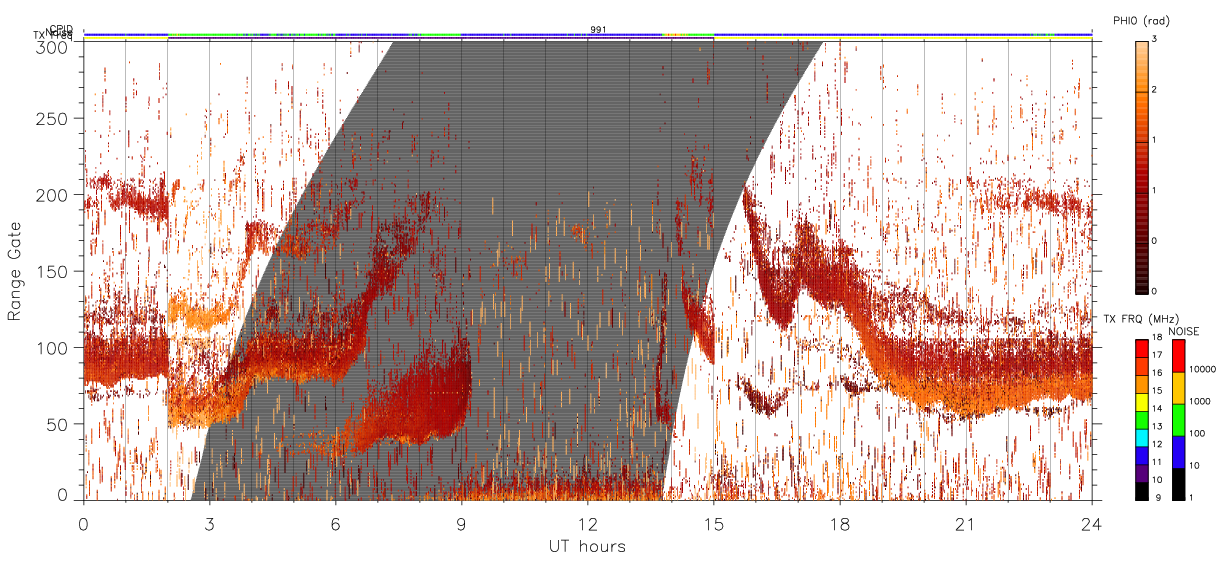Click the orange 15–16 MHz TX FRQ swatch
Screen dimensions: 1228x567
point(1141,385)
